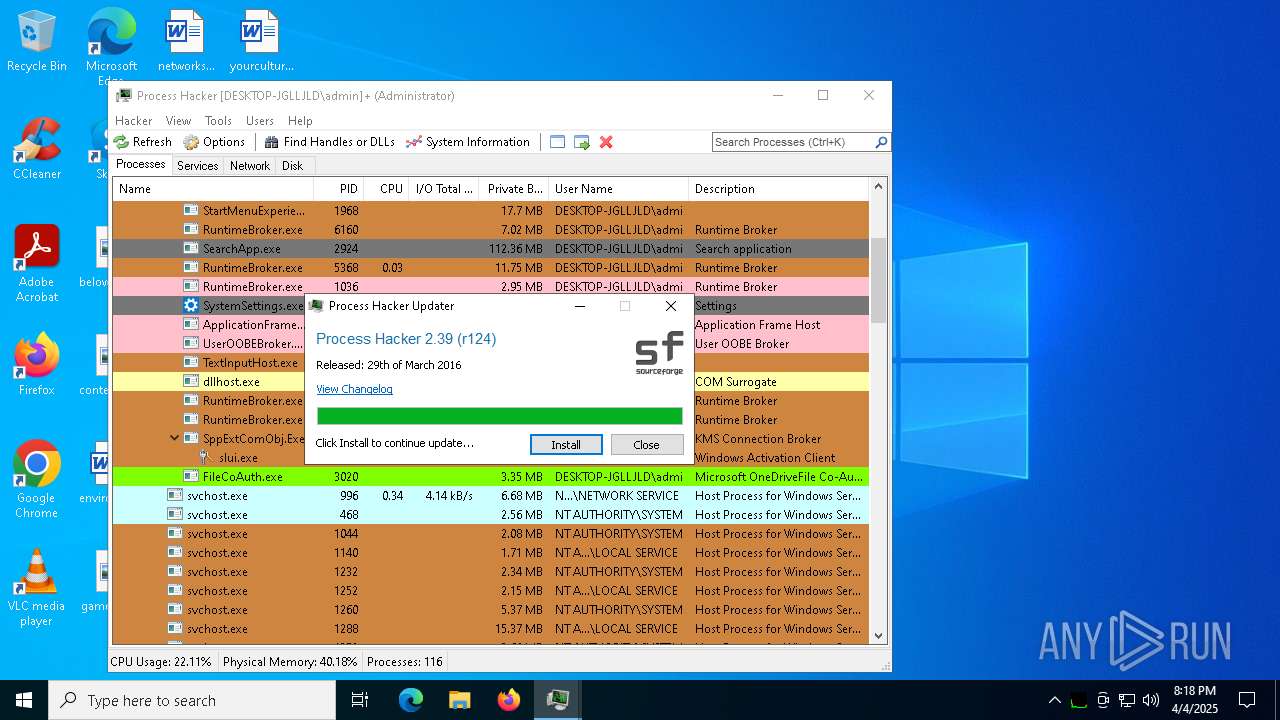Switch to the Disk tab
1280x720 pixels.
pyautogui.click(x=293, y=166)
